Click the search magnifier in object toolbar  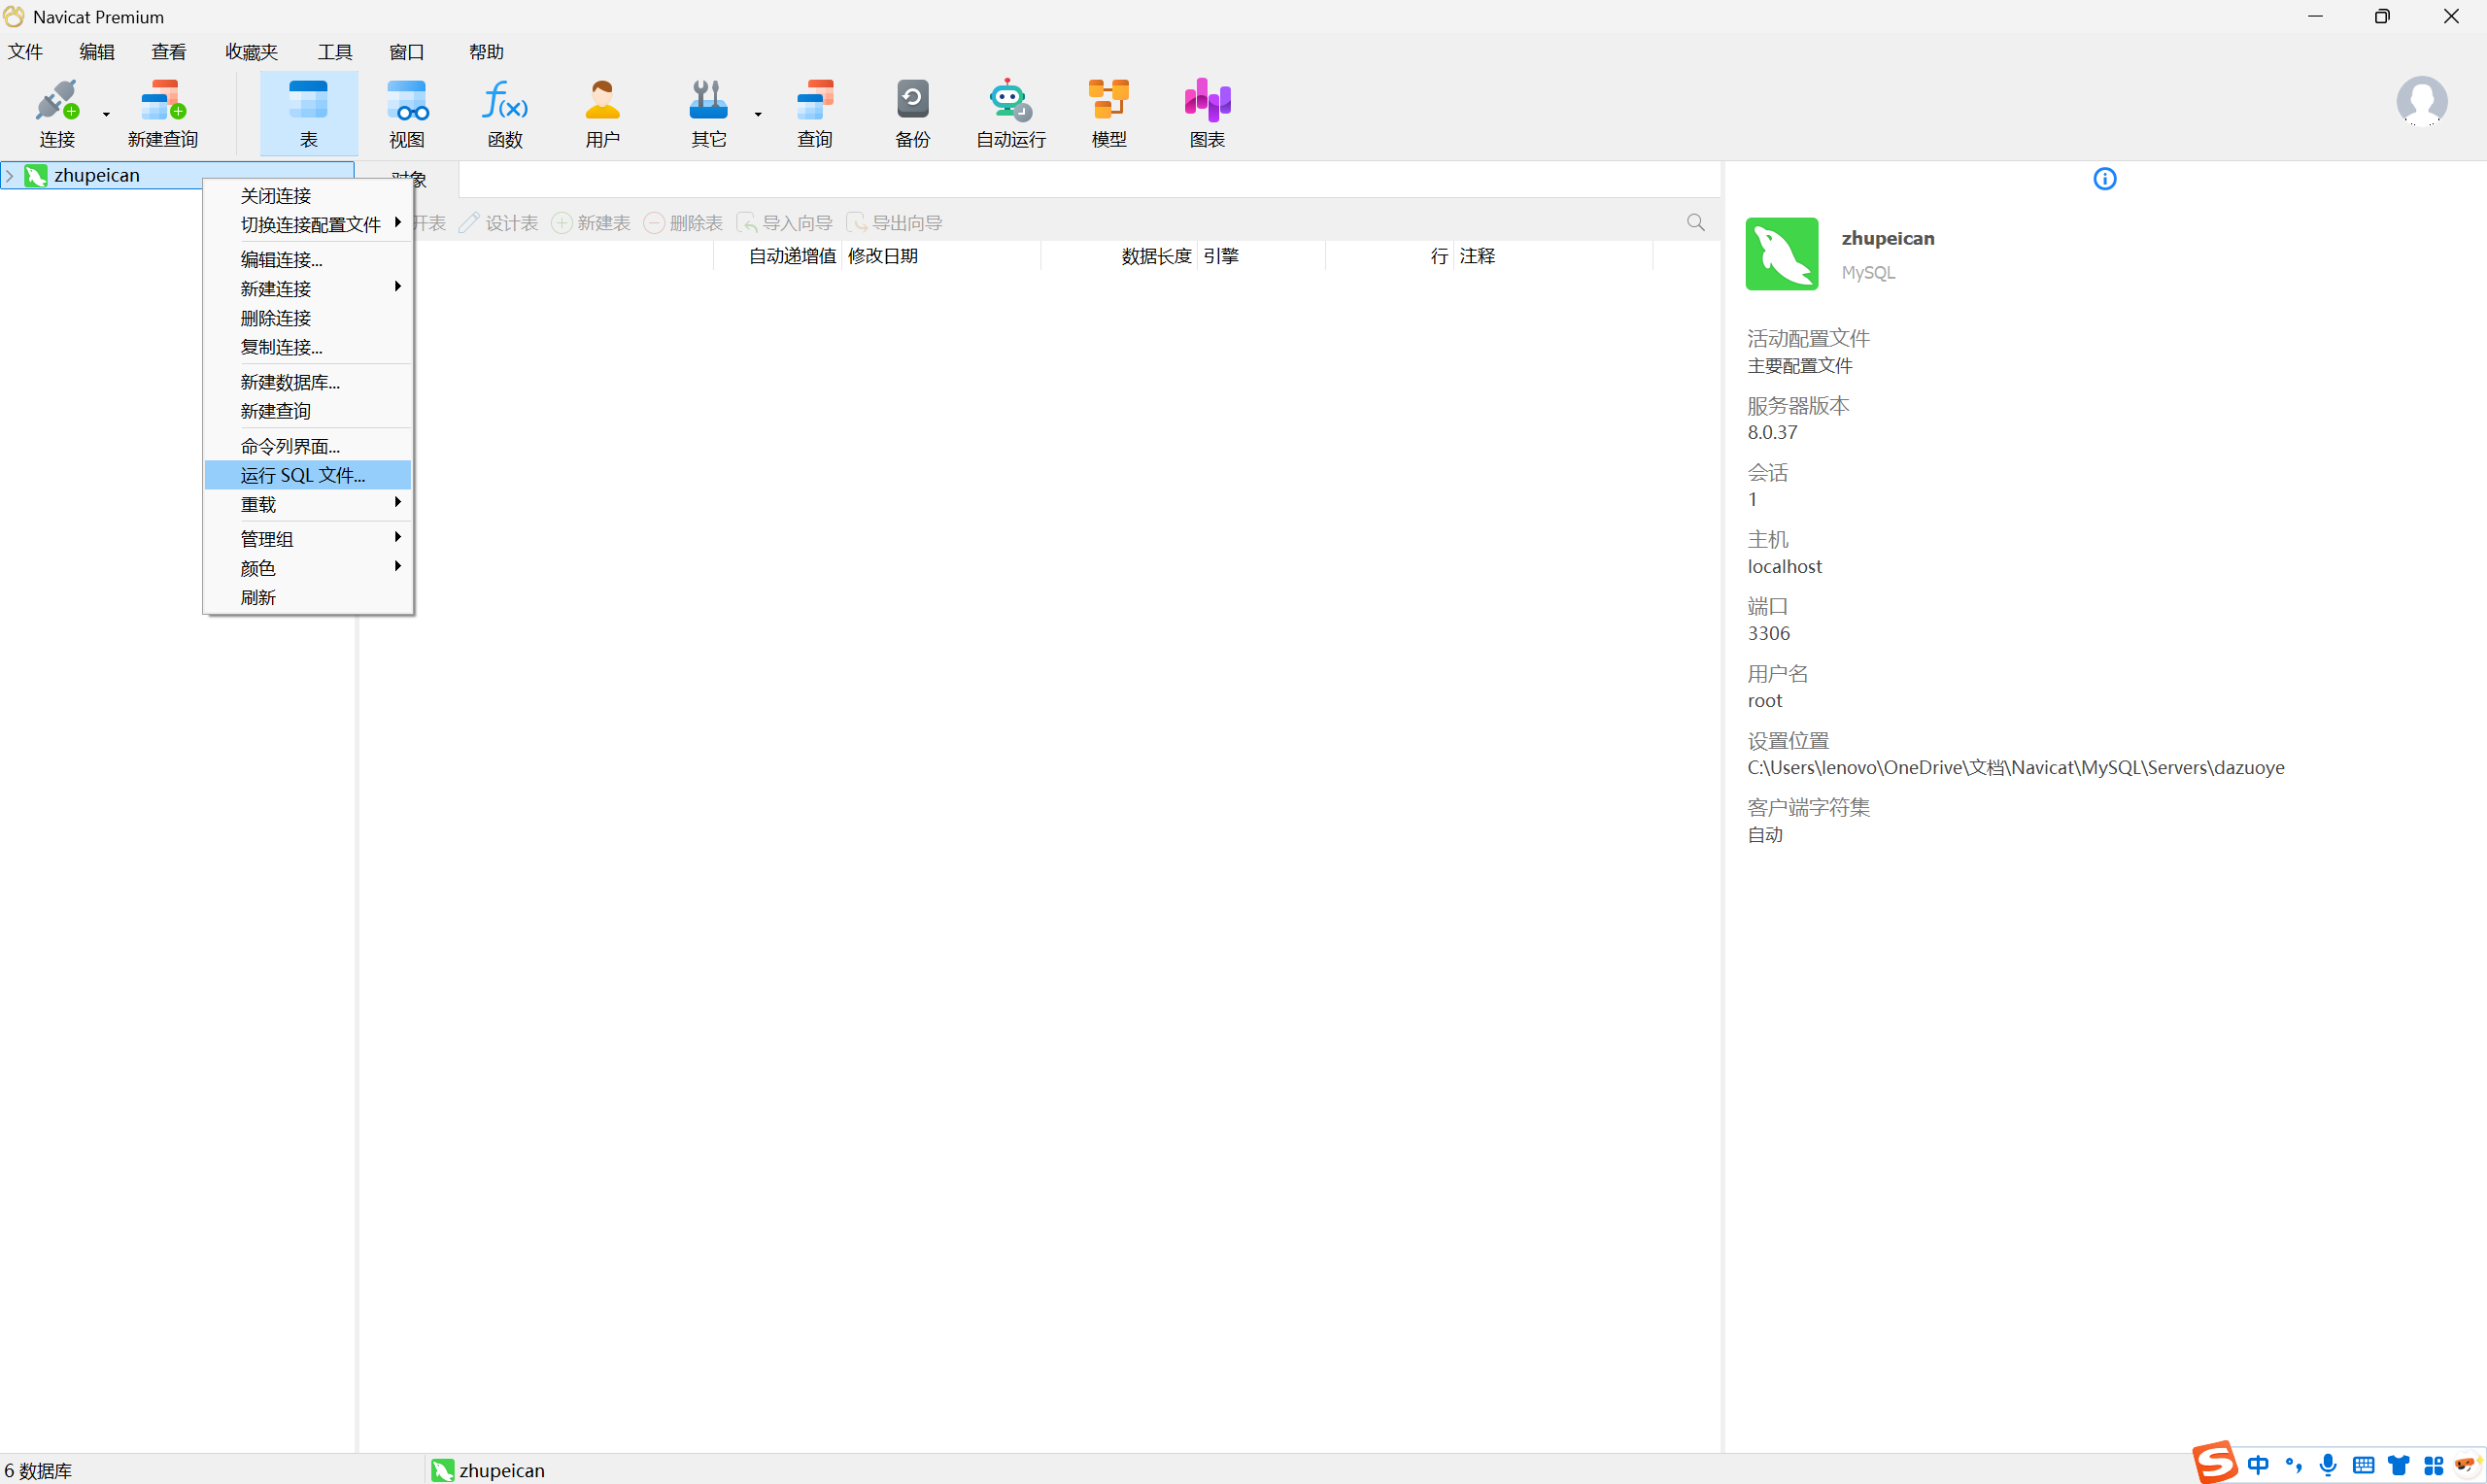[1695, 222]
